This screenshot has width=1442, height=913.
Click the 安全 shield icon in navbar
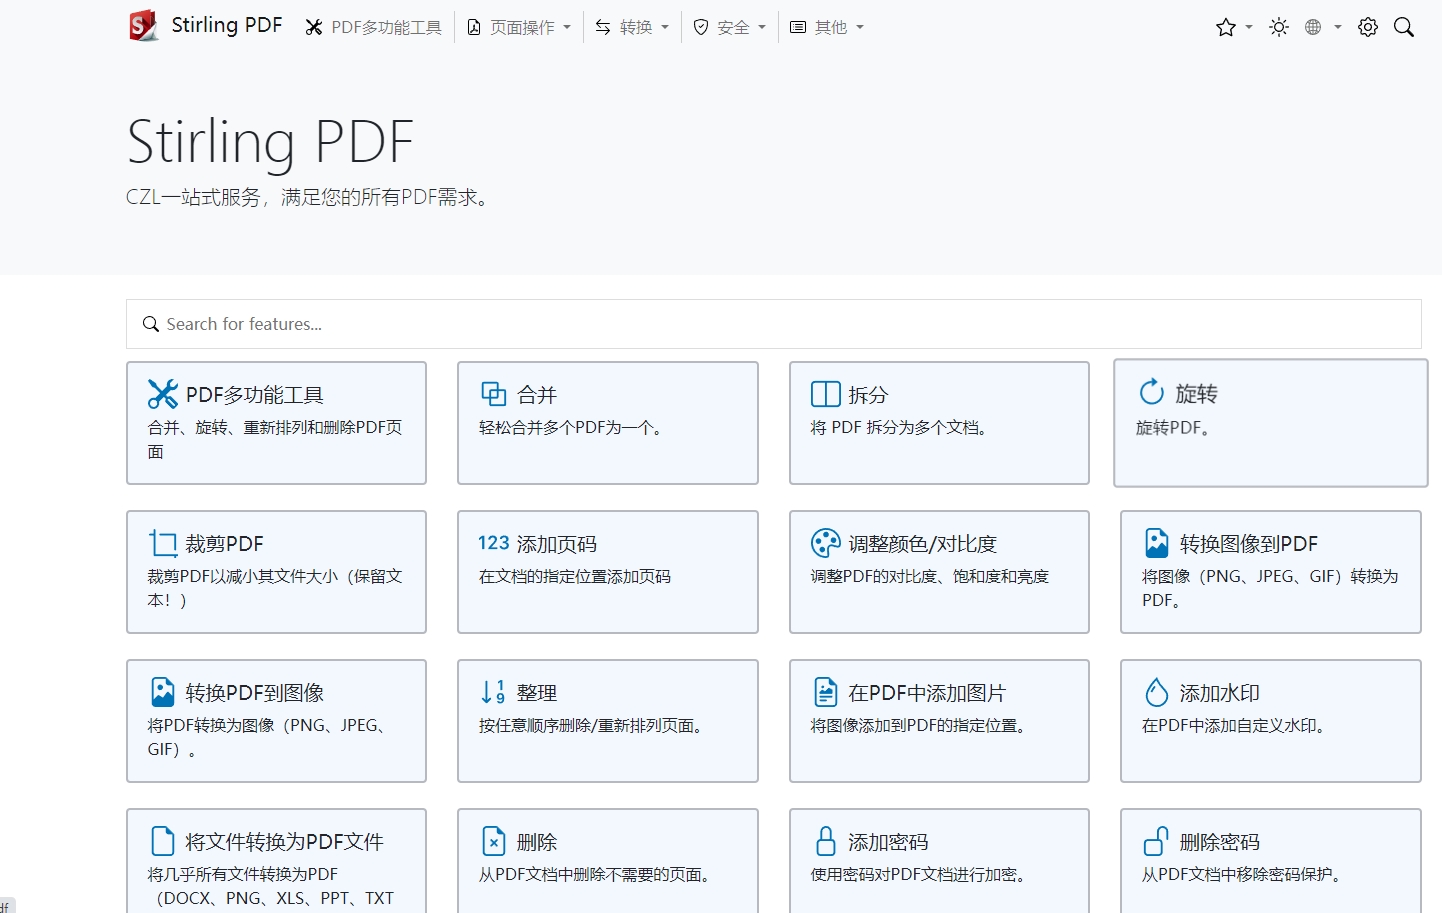pyautogui.click(x=701, y=27)
